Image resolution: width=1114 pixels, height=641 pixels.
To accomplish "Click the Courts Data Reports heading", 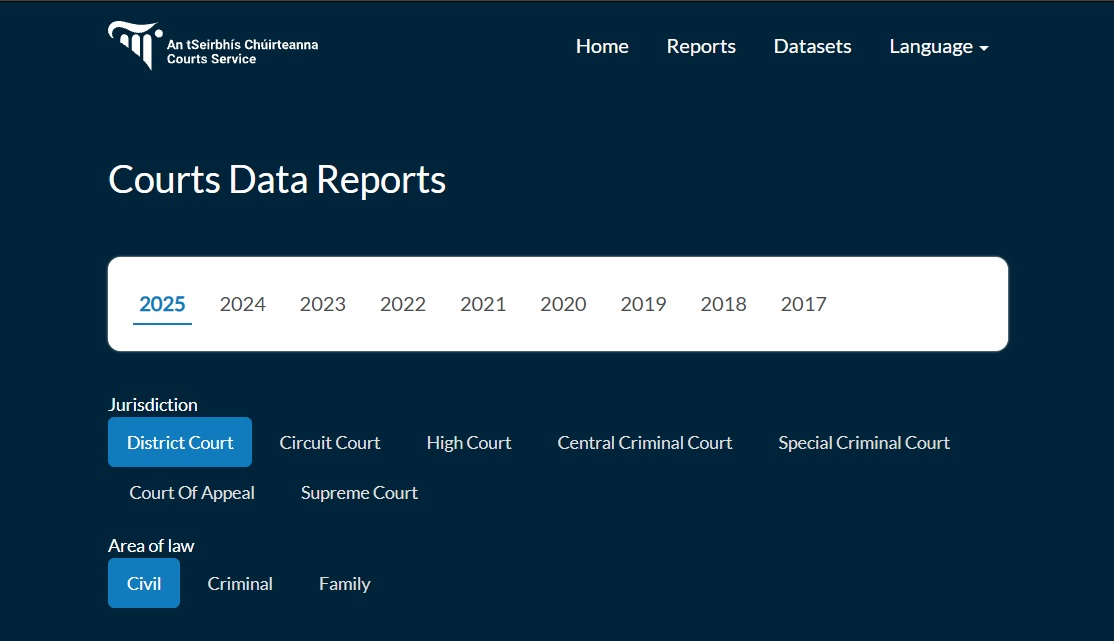I will click(x=277, y=180).
